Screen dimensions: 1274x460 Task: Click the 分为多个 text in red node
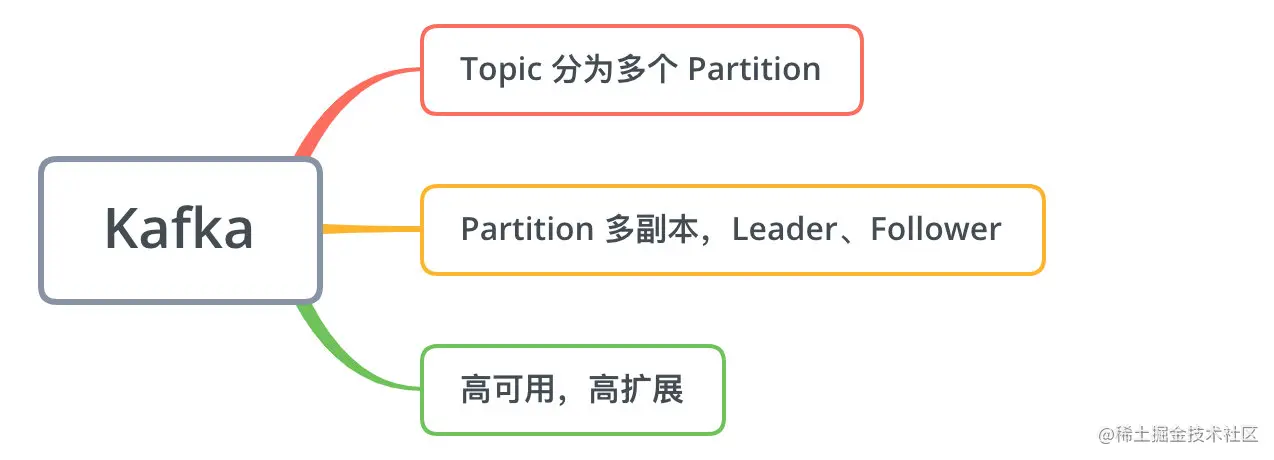click(615, 69)
